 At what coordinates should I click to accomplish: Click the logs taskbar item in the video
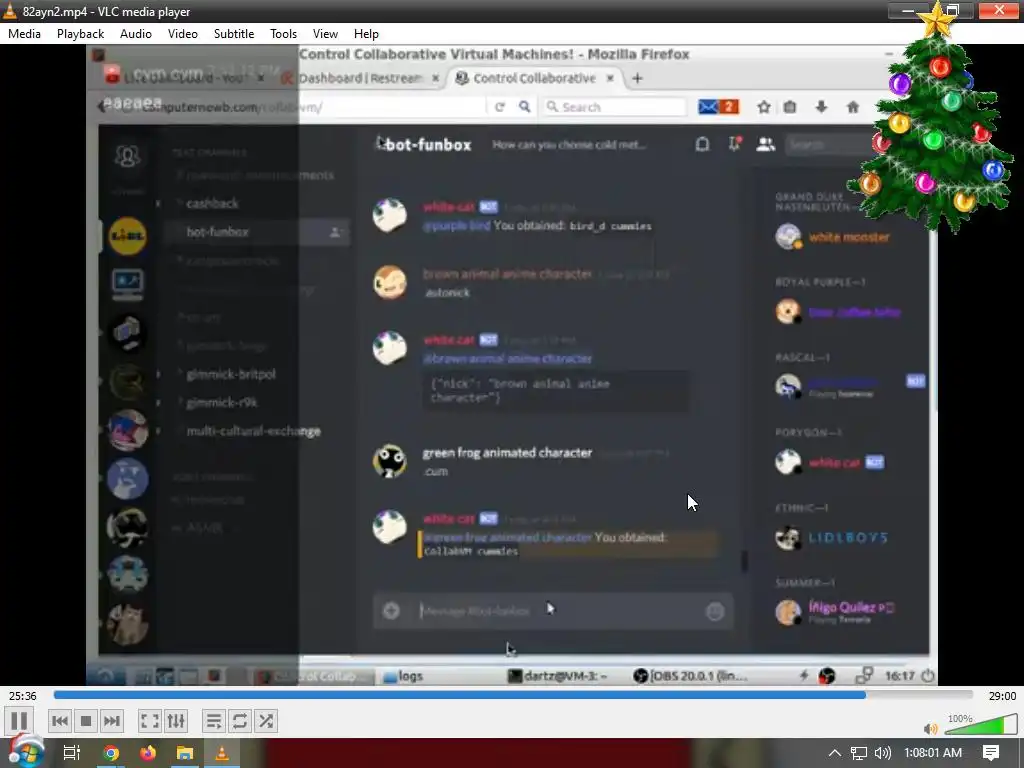click(404, 676)
